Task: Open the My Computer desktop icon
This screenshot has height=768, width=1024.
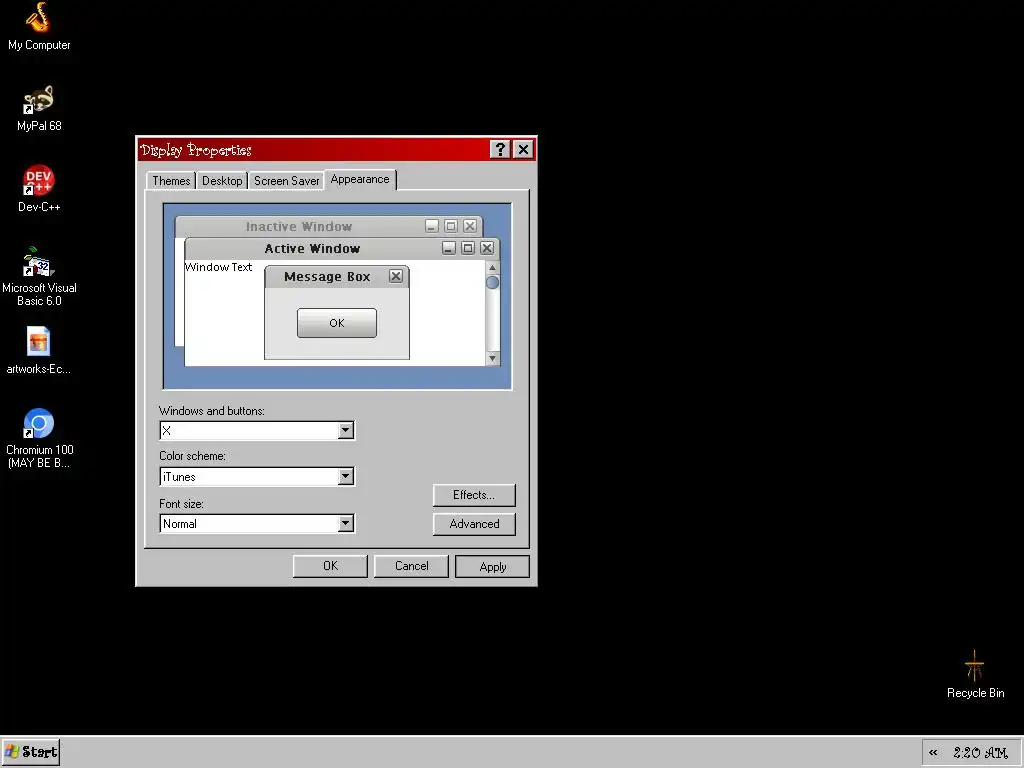Action: click(39, 27)
